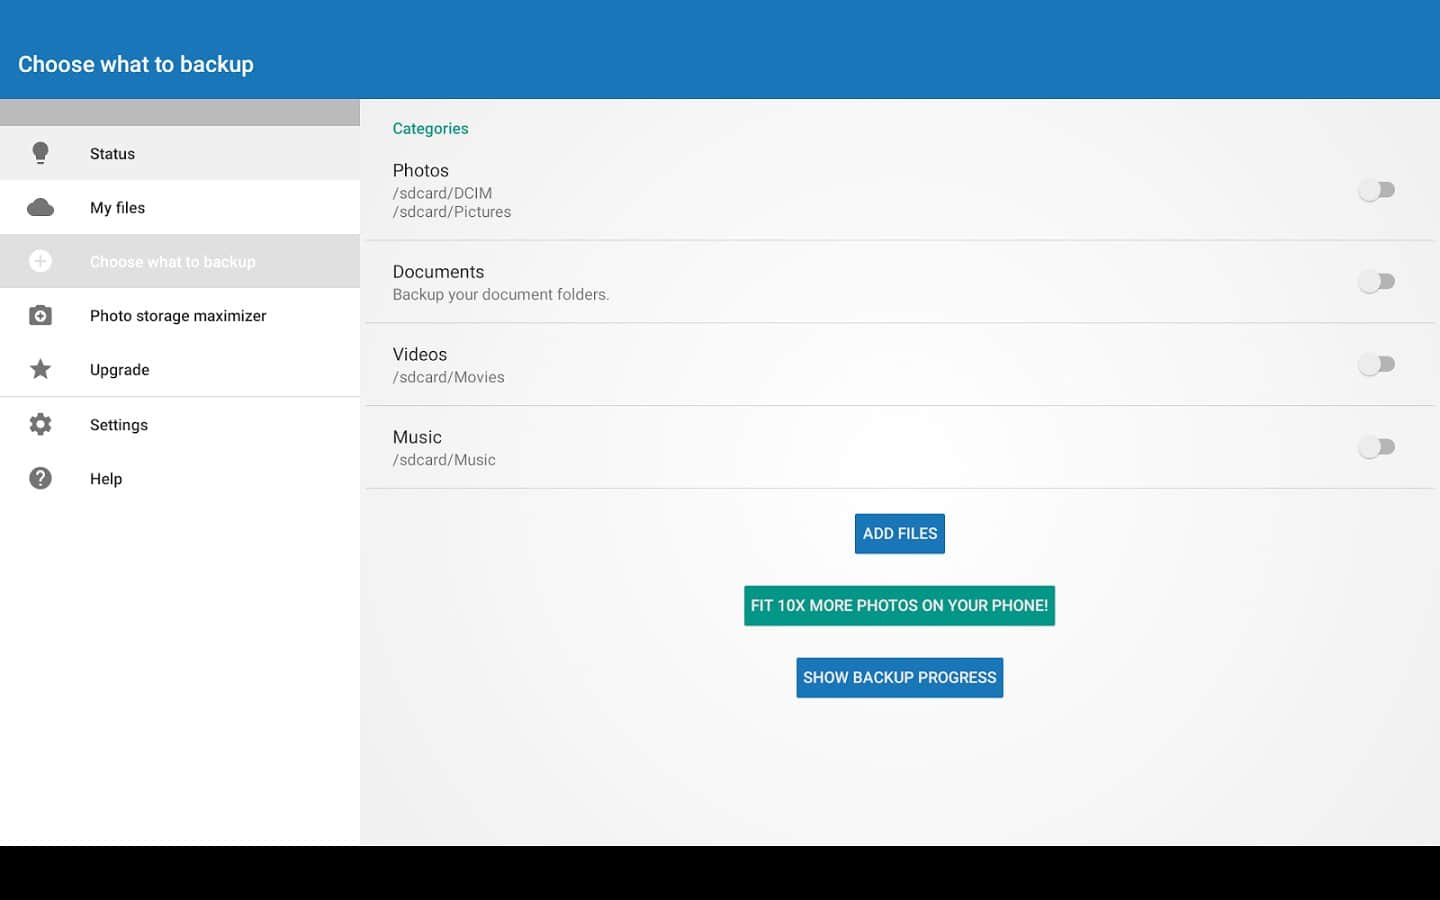Click the plus circle backup icon
This screenshot has height=900, width=1440.
point(40,261)
